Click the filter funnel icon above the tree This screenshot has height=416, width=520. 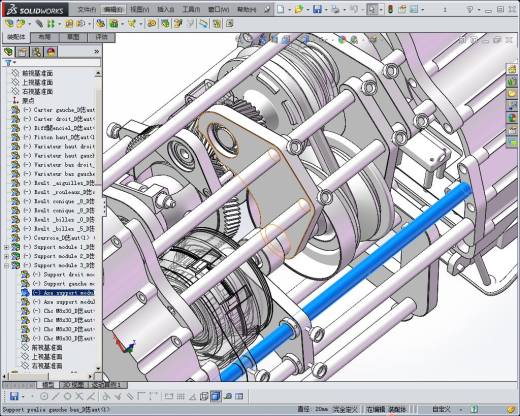coord(8,62)
